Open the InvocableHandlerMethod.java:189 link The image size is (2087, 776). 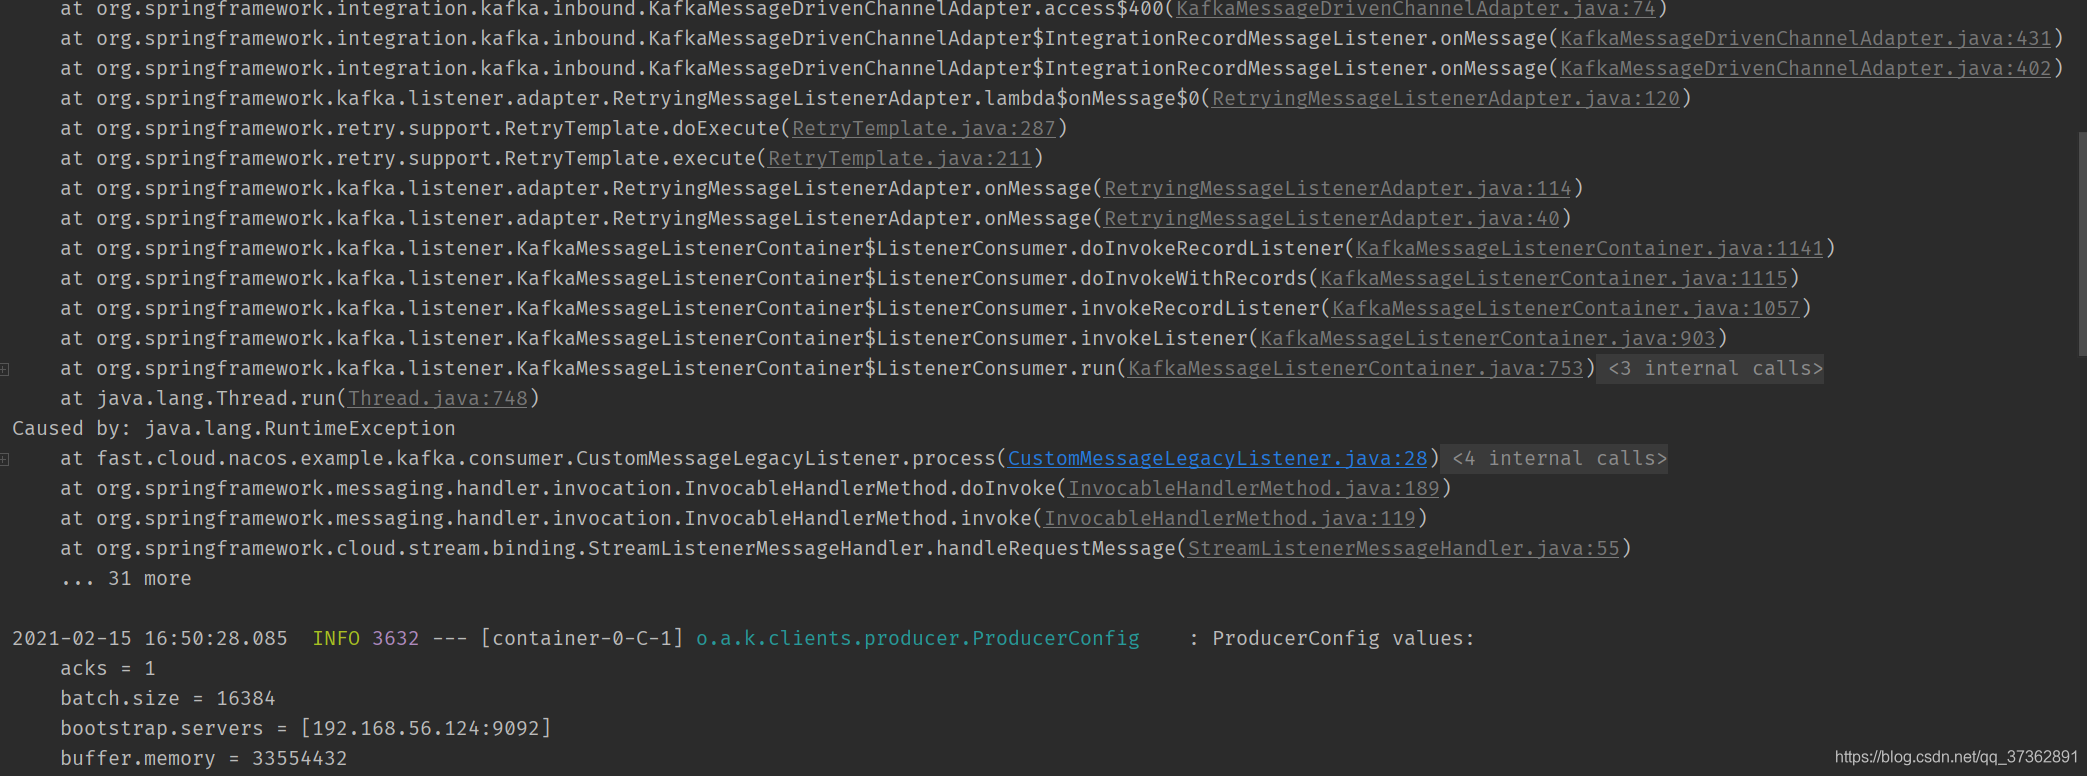pos(1254,489)
